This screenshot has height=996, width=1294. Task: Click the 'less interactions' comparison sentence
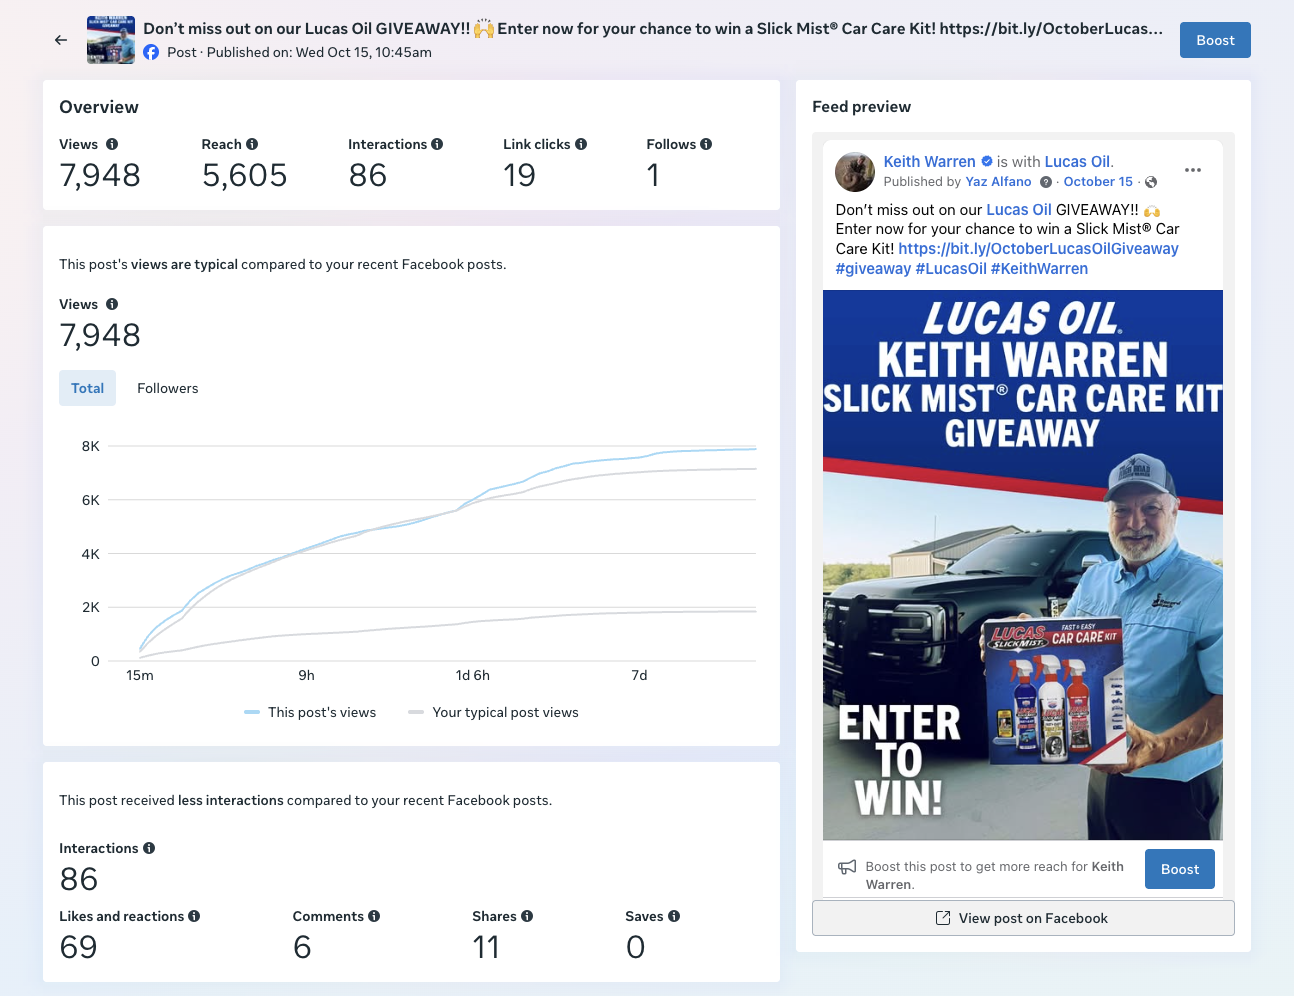click(x=305, y=800)
